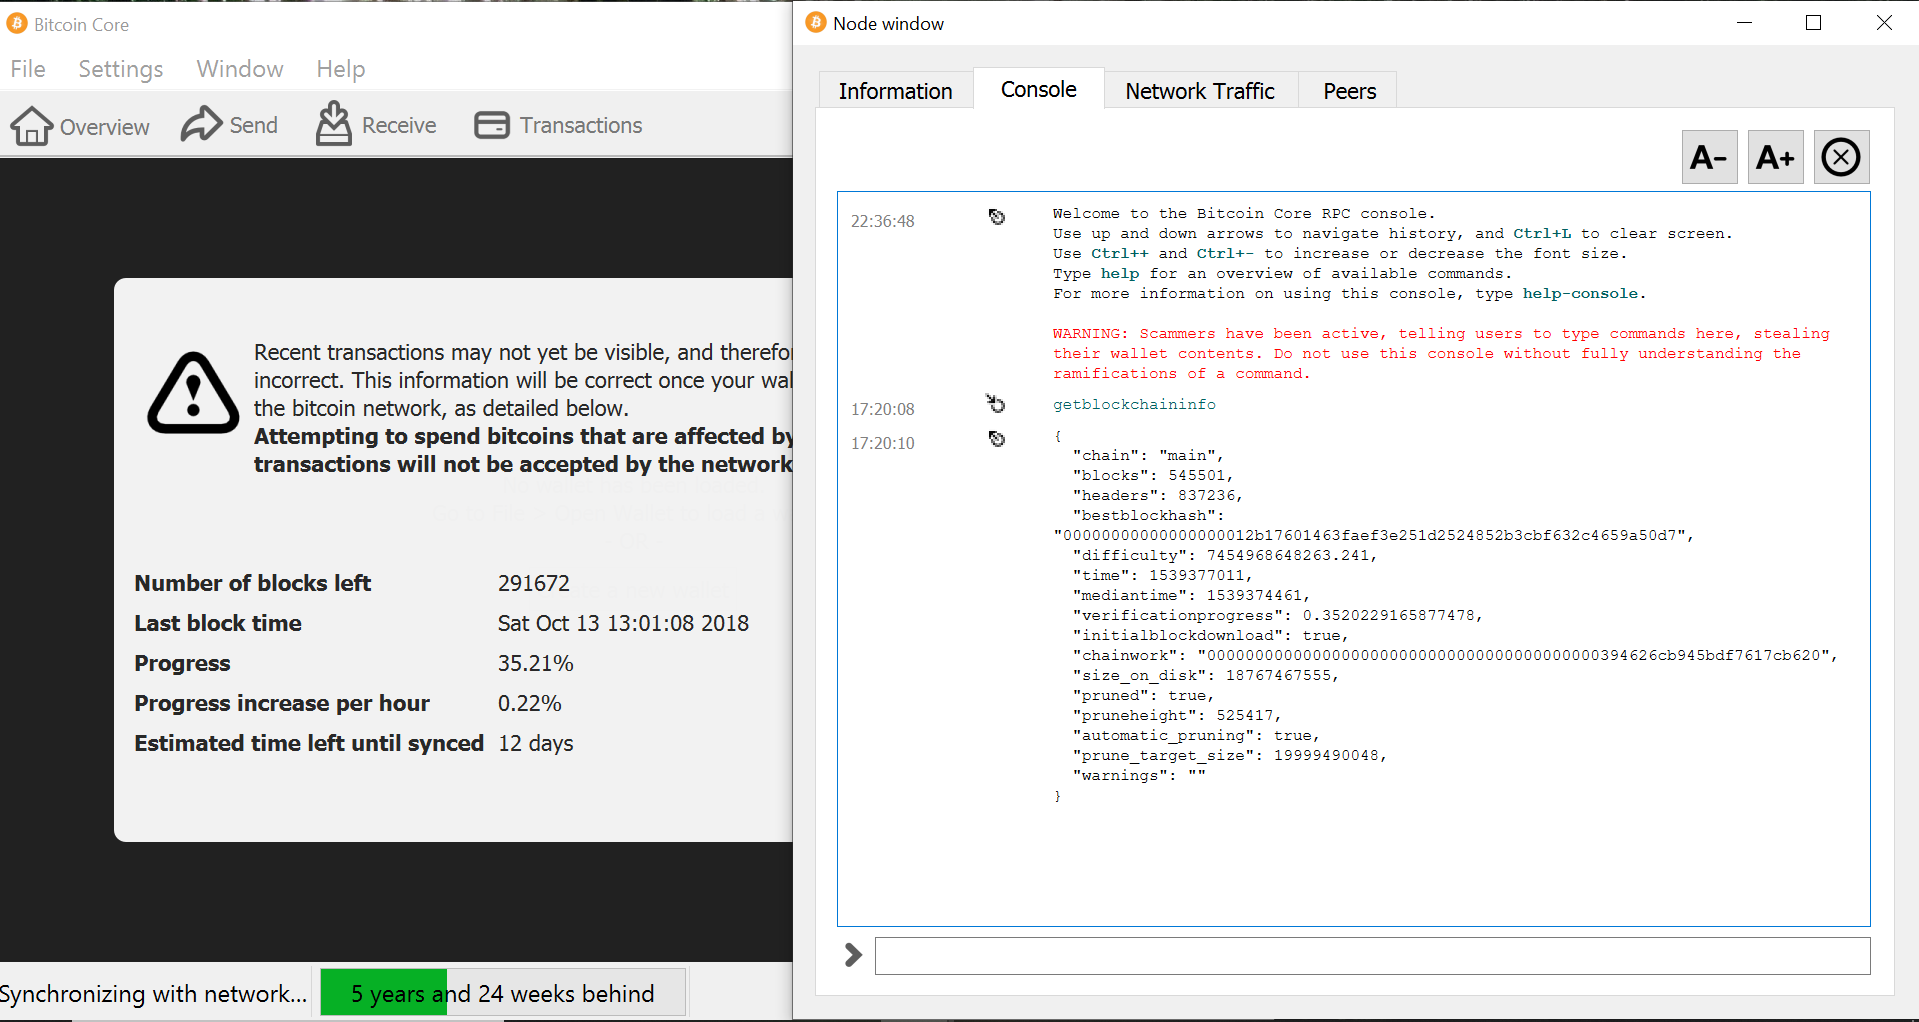Click the "difficulty" line in console output
The width and height of the screenshot is (1919, 1022).
(1225, 555)
